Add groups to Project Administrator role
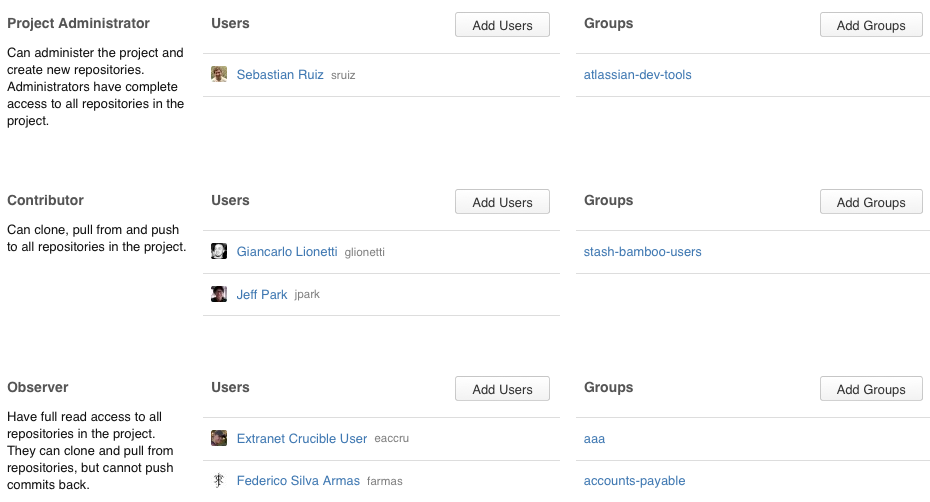 click(871, 25)
